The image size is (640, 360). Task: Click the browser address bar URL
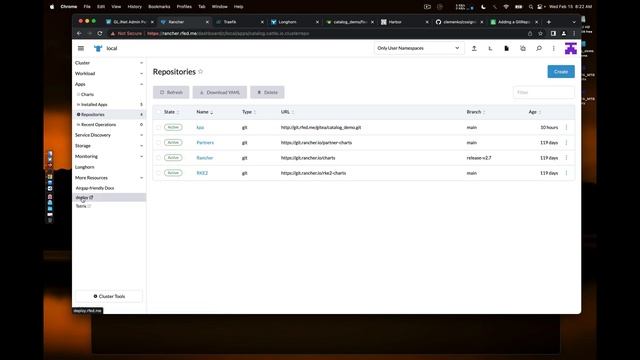[x=229, y=33]
